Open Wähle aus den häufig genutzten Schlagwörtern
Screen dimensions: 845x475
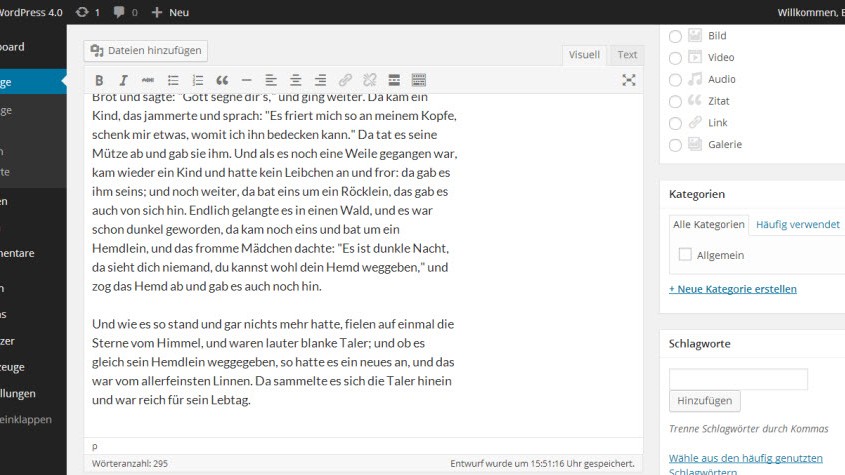[746, 464]
